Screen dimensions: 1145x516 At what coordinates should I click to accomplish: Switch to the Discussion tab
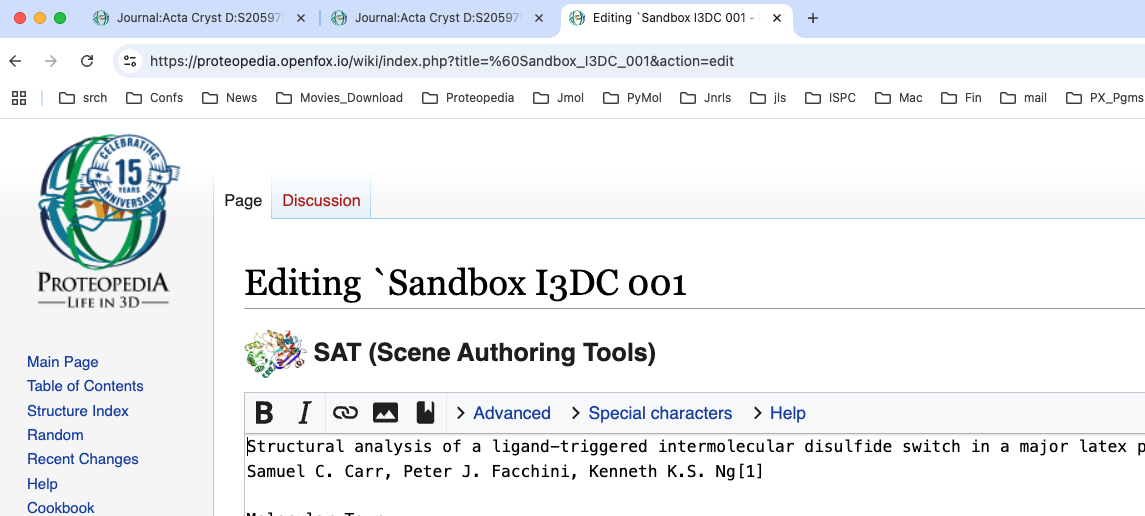pos(321,200)
